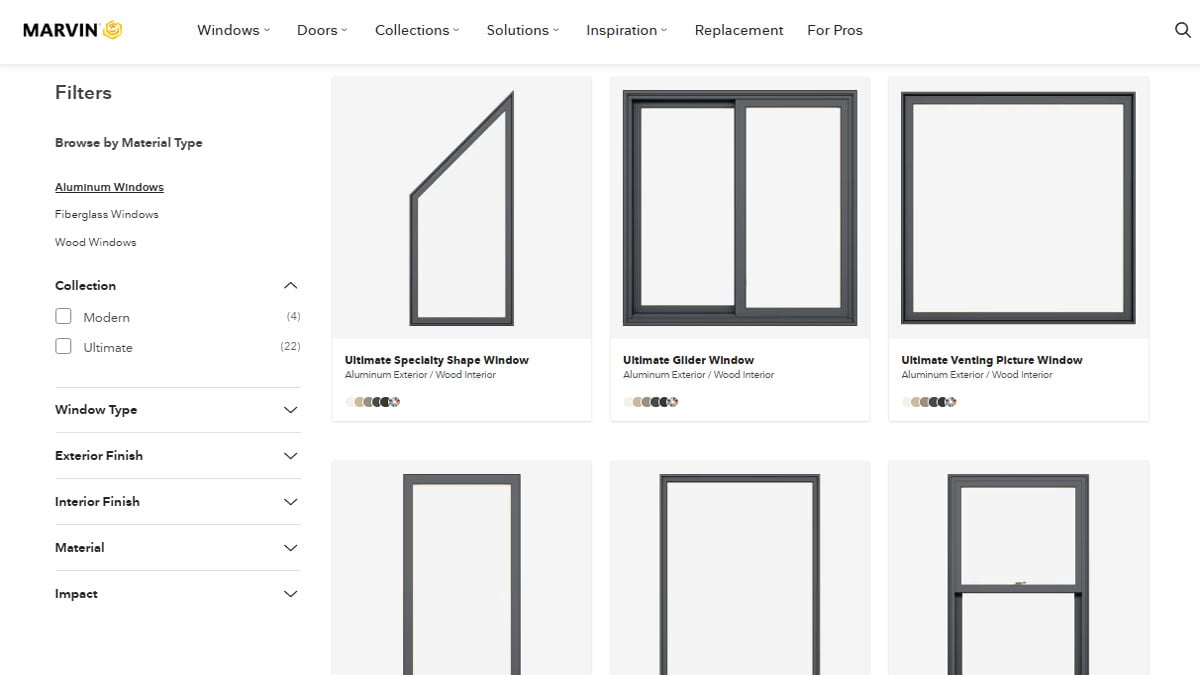Click the Ultimate Glider Window title link
Screen dimensions: 1200x675
pyautogui.click(x=688, y=360)
